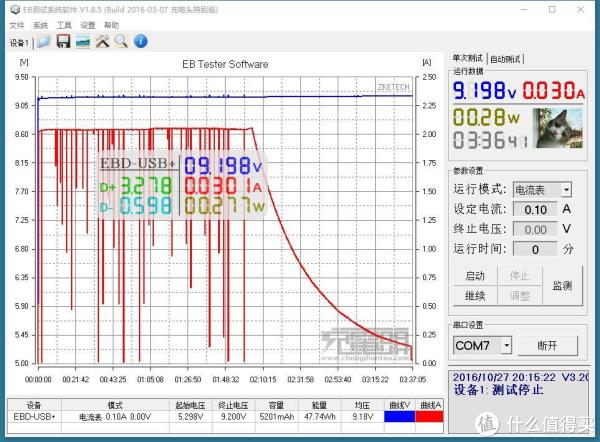Image resolution: width=600 pixels, height=442 pixels.
Task: Maximize the EB tester window
Action: (552, 10)
